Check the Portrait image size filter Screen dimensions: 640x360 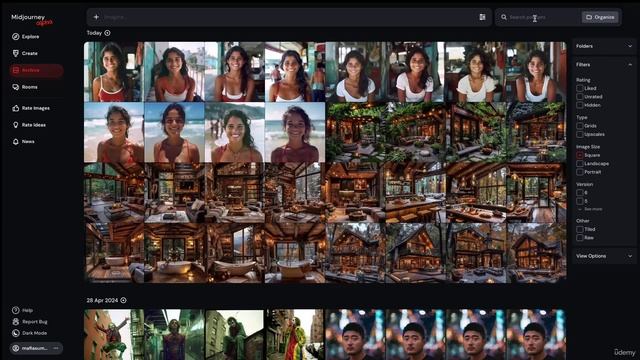pos(580,172)
